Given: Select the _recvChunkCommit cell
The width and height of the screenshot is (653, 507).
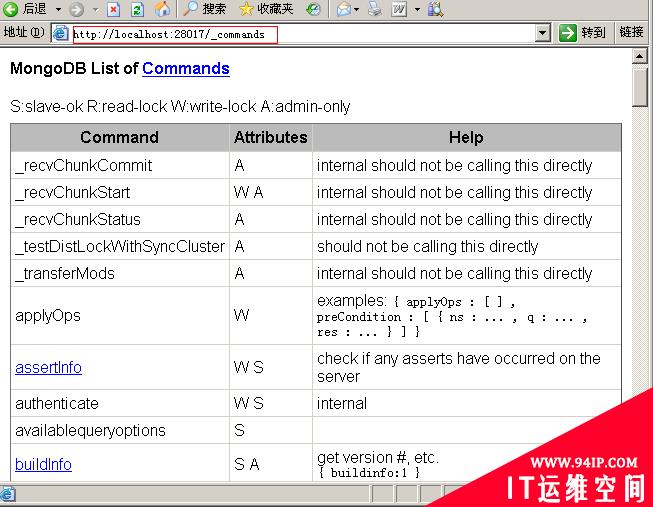Looking at the screenshot, I should 120,165.
